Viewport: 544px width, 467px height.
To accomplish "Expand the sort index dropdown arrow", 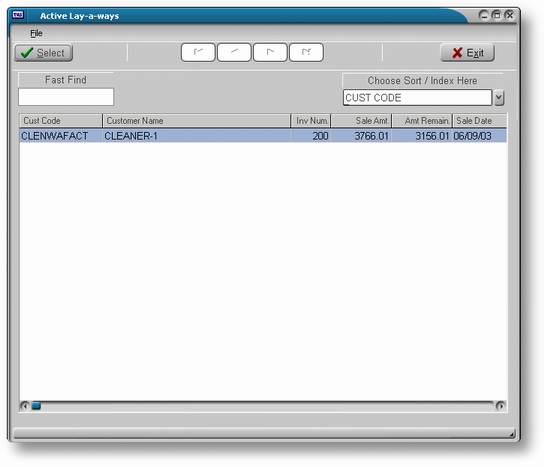I will click(499, 97).
